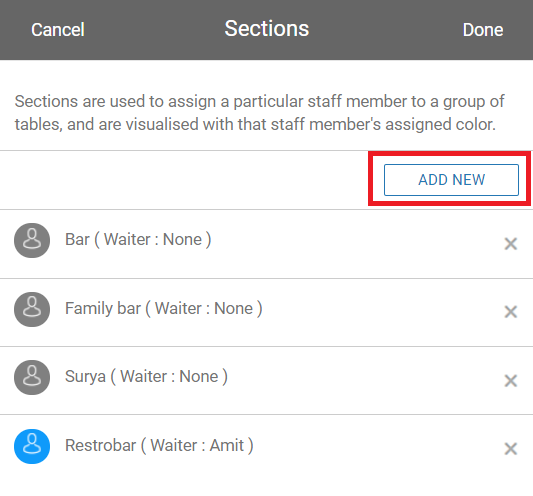The width and height of the screenshot is (533, 496).
Task: Click the Family bar section avatar icon
Action: (x=32, y=309)
